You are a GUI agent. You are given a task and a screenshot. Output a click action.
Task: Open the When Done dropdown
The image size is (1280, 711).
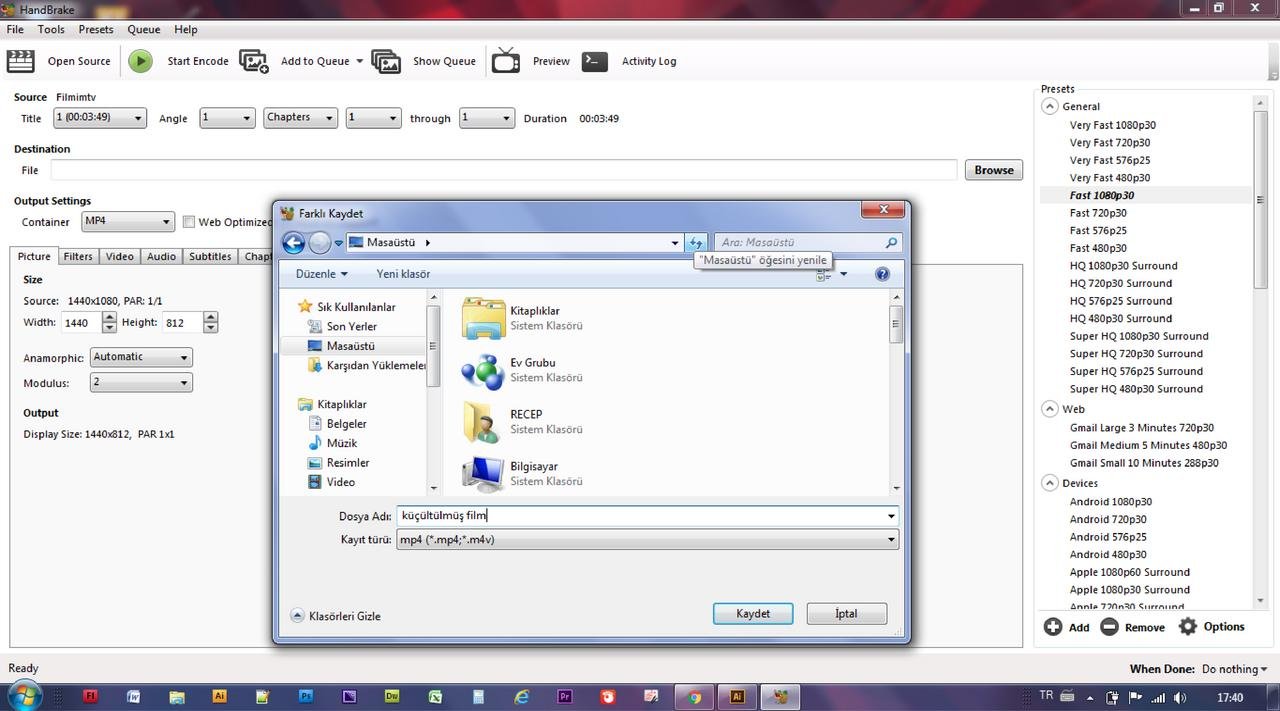[1234, 669]
